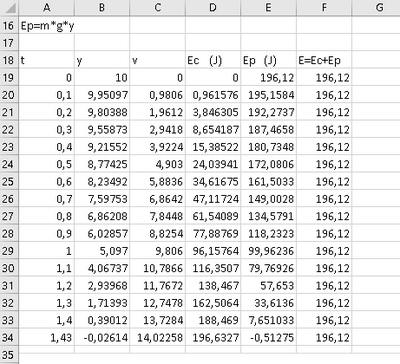Viewport: 400px width, 364px height.
Task: Click the 'E=Ec+Ep' header cell
Action: pyautogui.click(x=324, y=60)
